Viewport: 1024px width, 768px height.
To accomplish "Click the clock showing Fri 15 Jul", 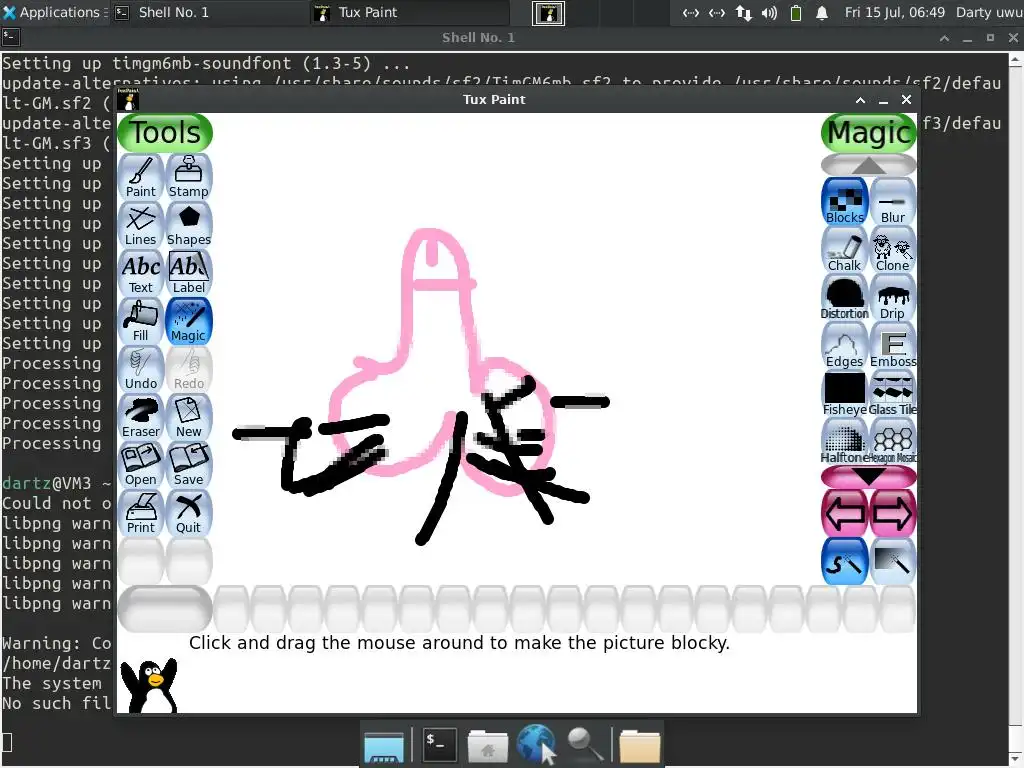I will click(x=894, y=12).
